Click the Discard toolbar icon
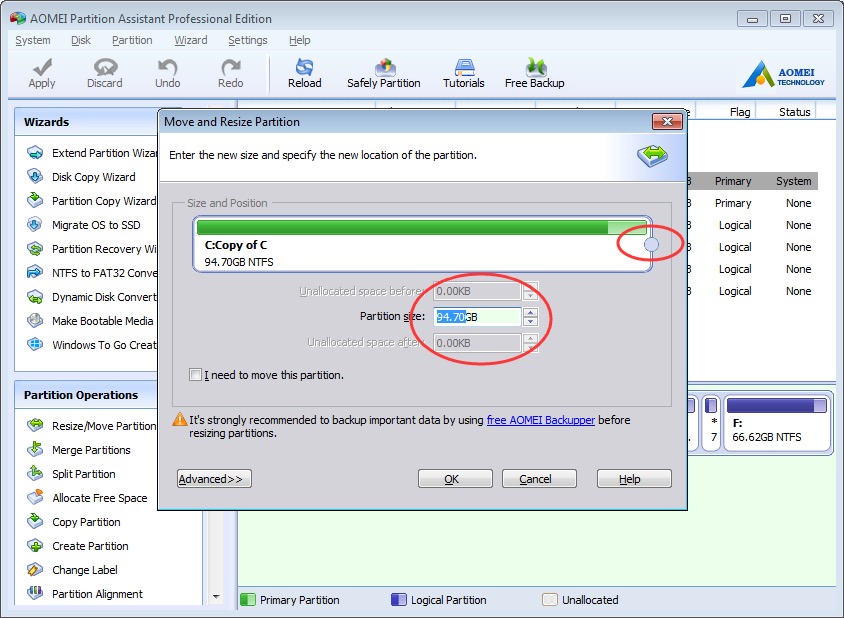 (x=104, y=71)
